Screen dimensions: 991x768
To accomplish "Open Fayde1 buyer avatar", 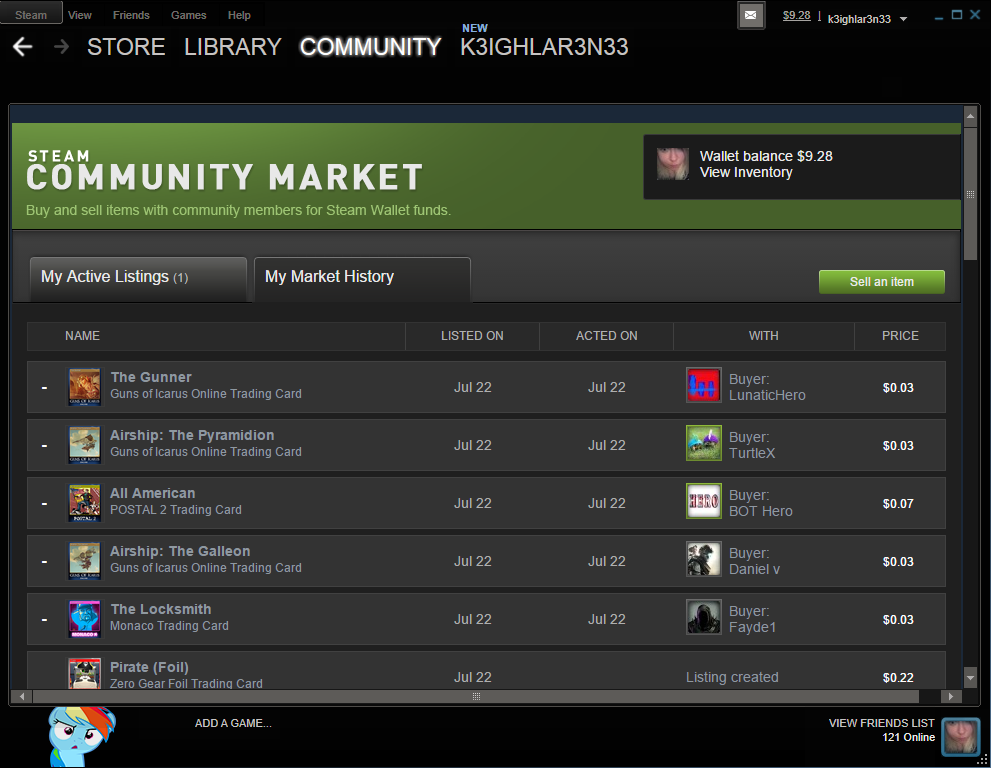I will point(703,618).
